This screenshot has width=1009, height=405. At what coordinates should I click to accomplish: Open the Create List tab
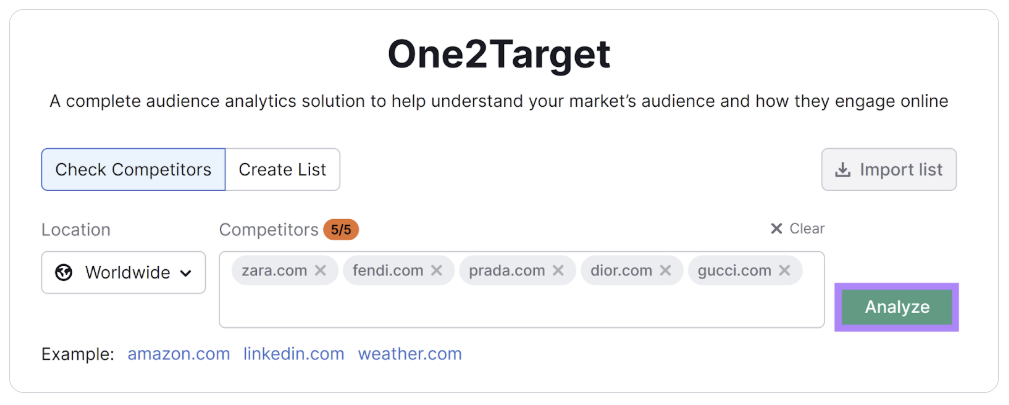click(282, 169)
